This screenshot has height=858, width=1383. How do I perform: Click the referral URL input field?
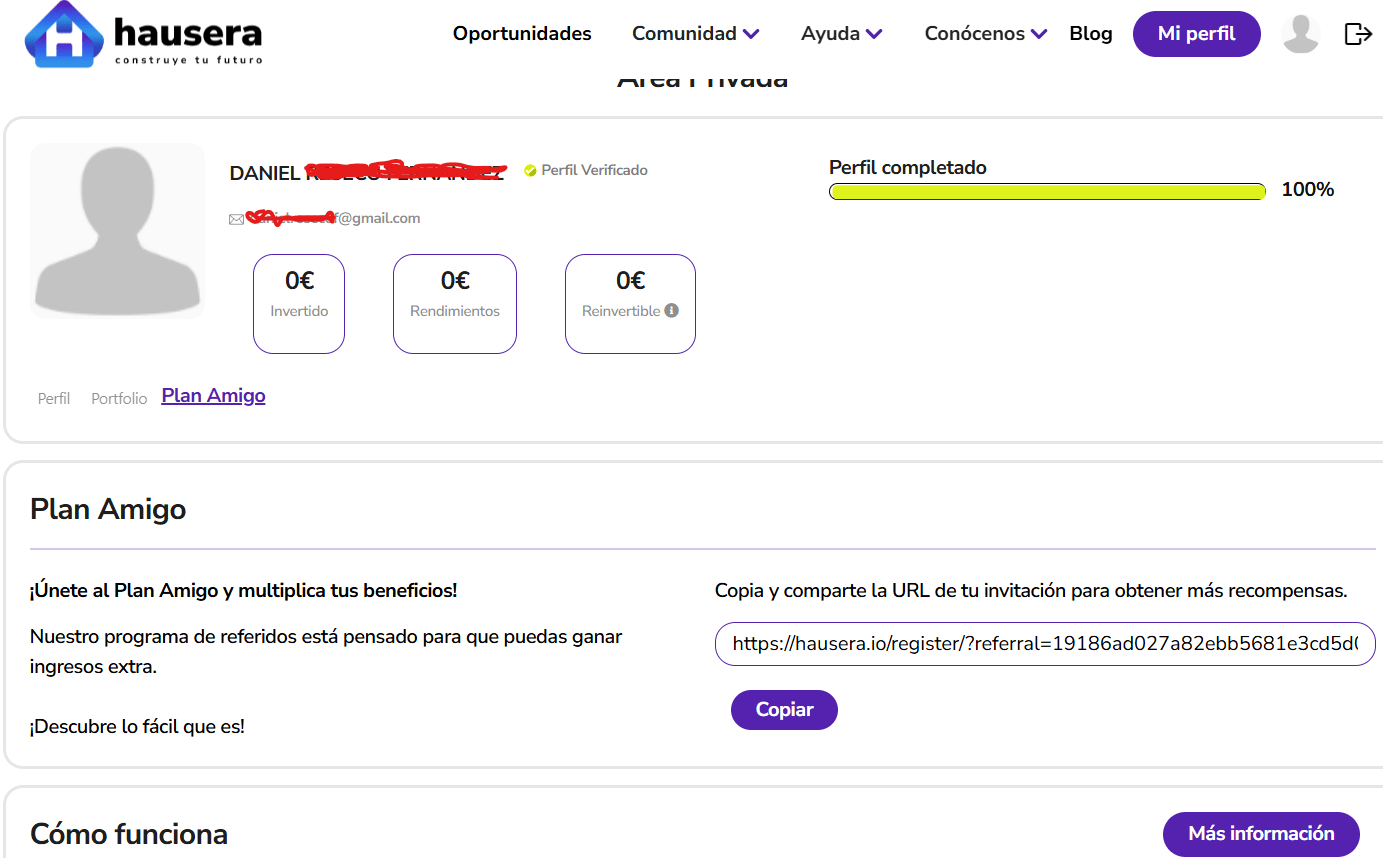pos(1045,644)
